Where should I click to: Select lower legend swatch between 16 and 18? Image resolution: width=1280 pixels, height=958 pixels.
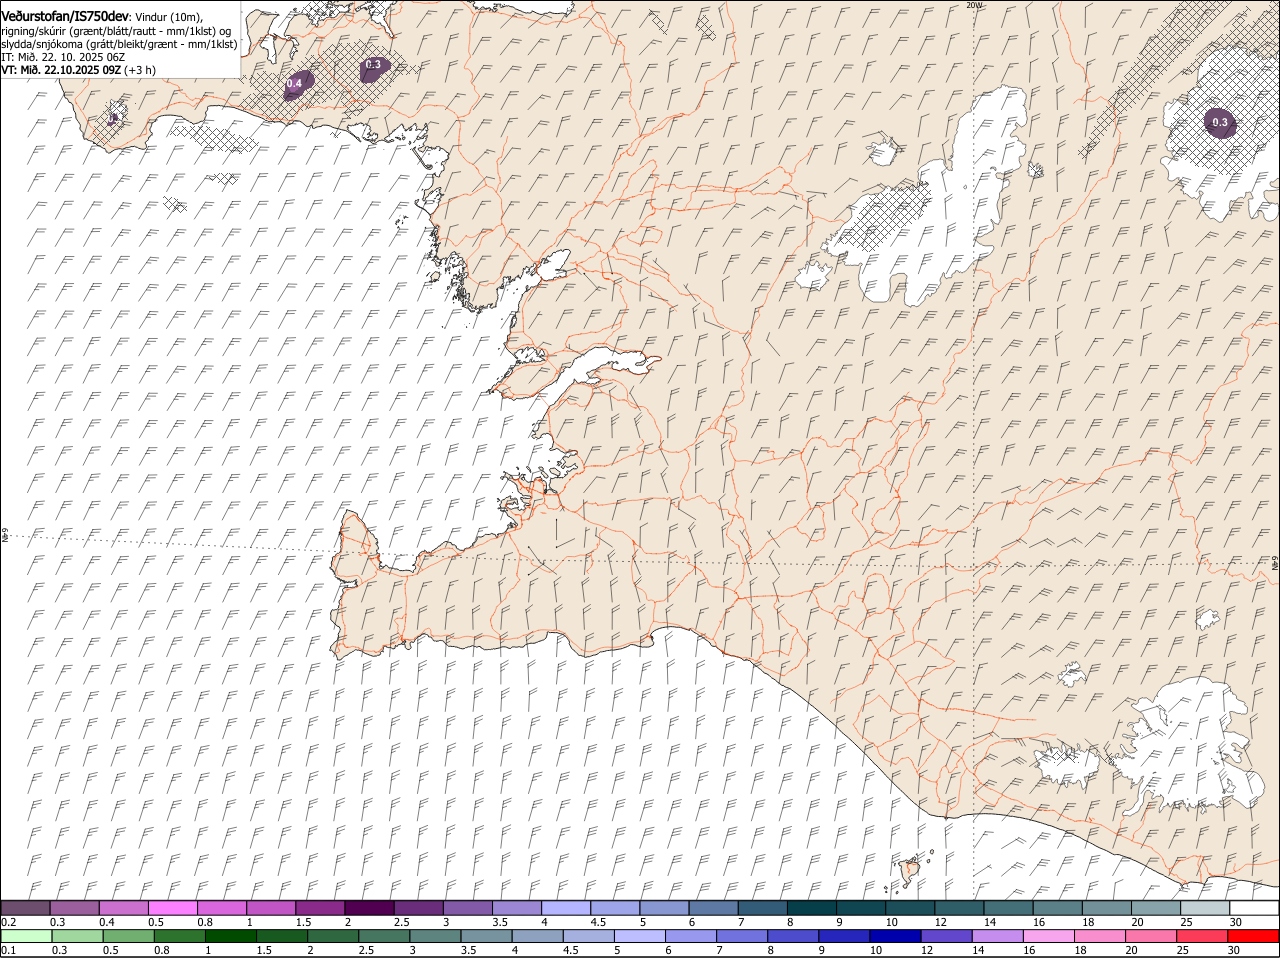[1049, 936]
